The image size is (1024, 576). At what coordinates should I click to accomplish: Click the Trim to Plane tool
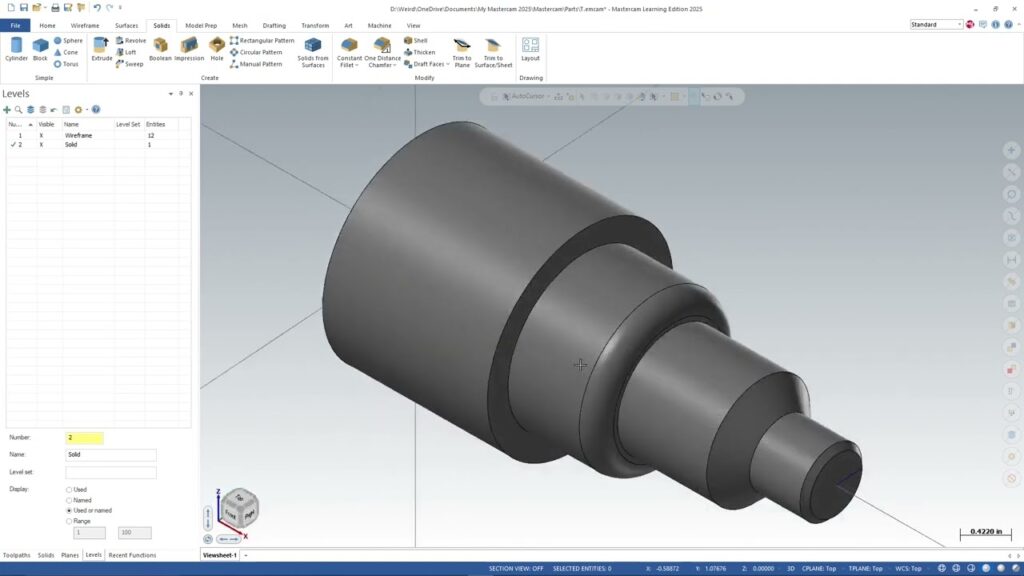(x=461, y=50)
